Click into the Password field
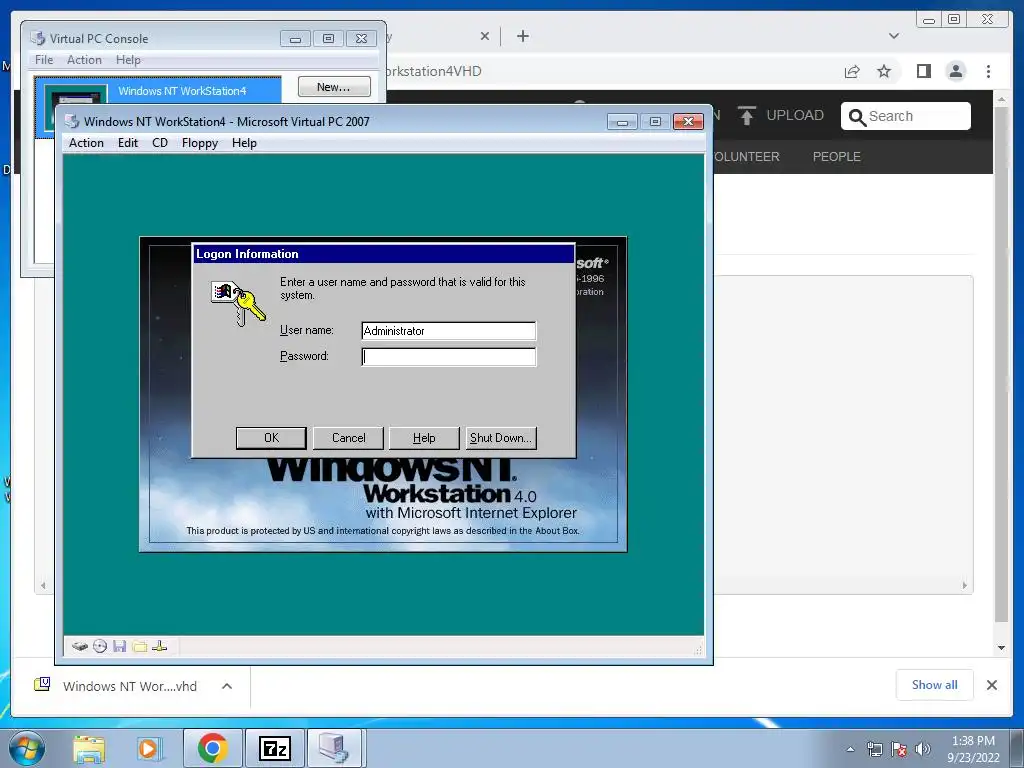The width and height of the screenshot is (1024, 768). pyautogui.click(x=449, y=357)
